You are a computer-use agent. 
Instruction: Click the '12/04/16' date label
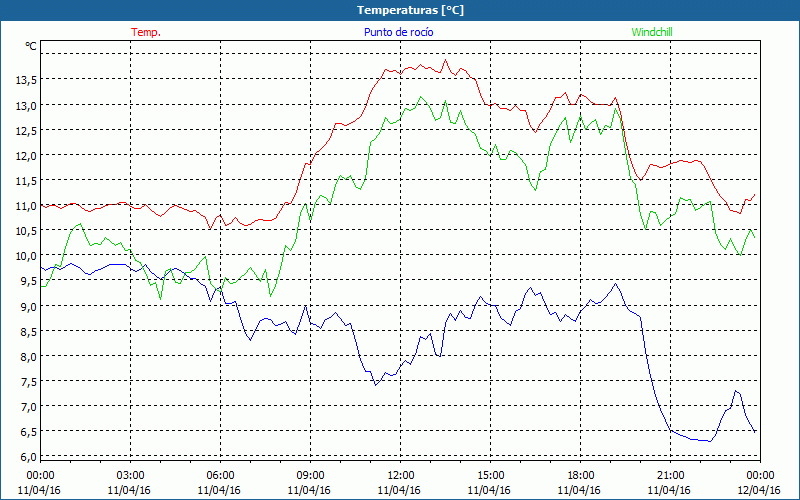[x=760, y=490]
